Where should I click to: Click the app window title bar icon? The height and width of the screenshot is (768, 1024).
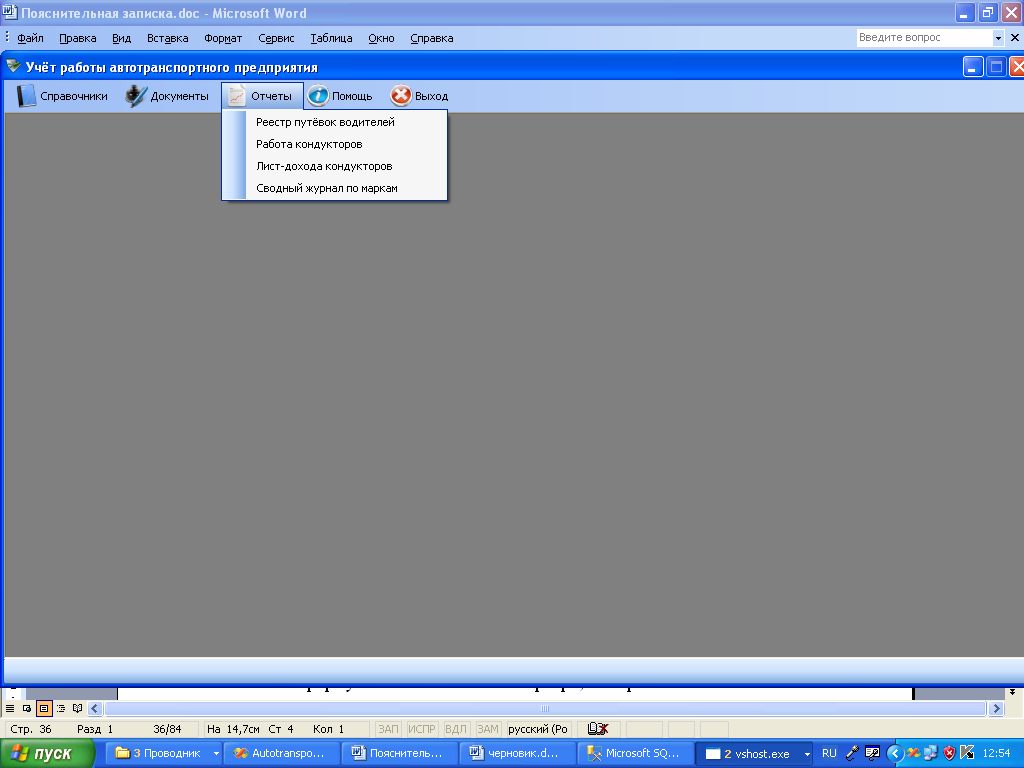point(13,66)
